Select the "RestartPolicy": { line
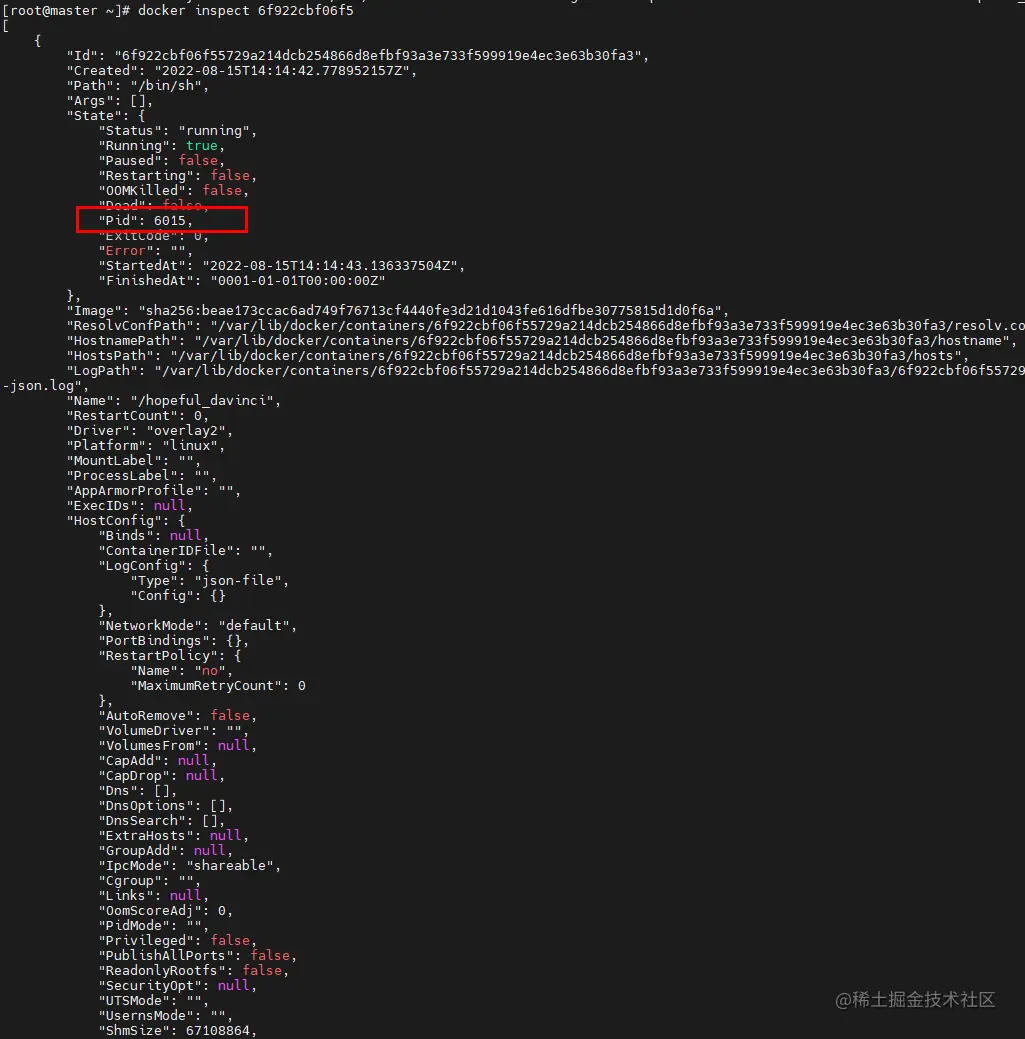Screen dimensions: 1025x1039 (x=170, y=656)
